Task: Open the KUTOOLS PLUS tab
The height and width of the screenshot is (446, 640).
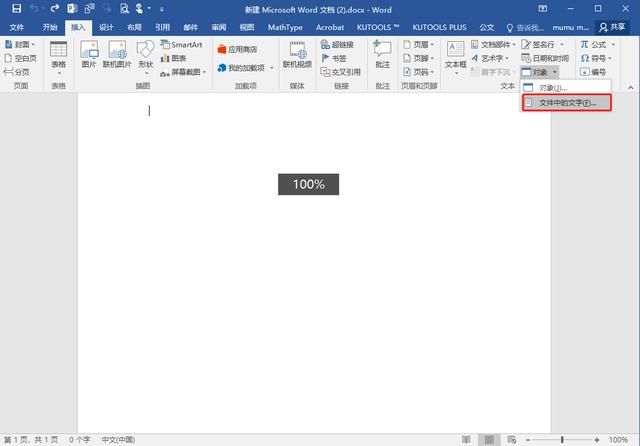Action: click(x=439, y=27)
